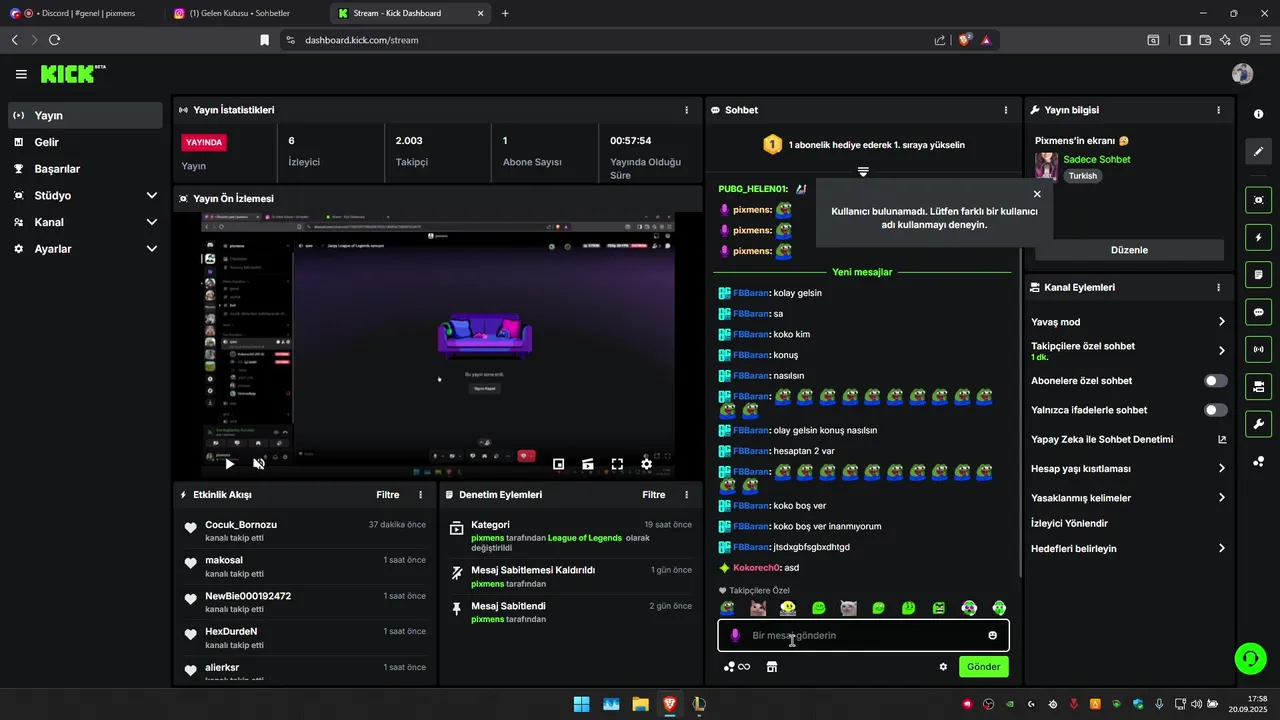Image resolution: width=1280 pixels, height=720 pixels.
Task: Select the pencil edit icon in right rail
Action: [x=1258, y=152]
